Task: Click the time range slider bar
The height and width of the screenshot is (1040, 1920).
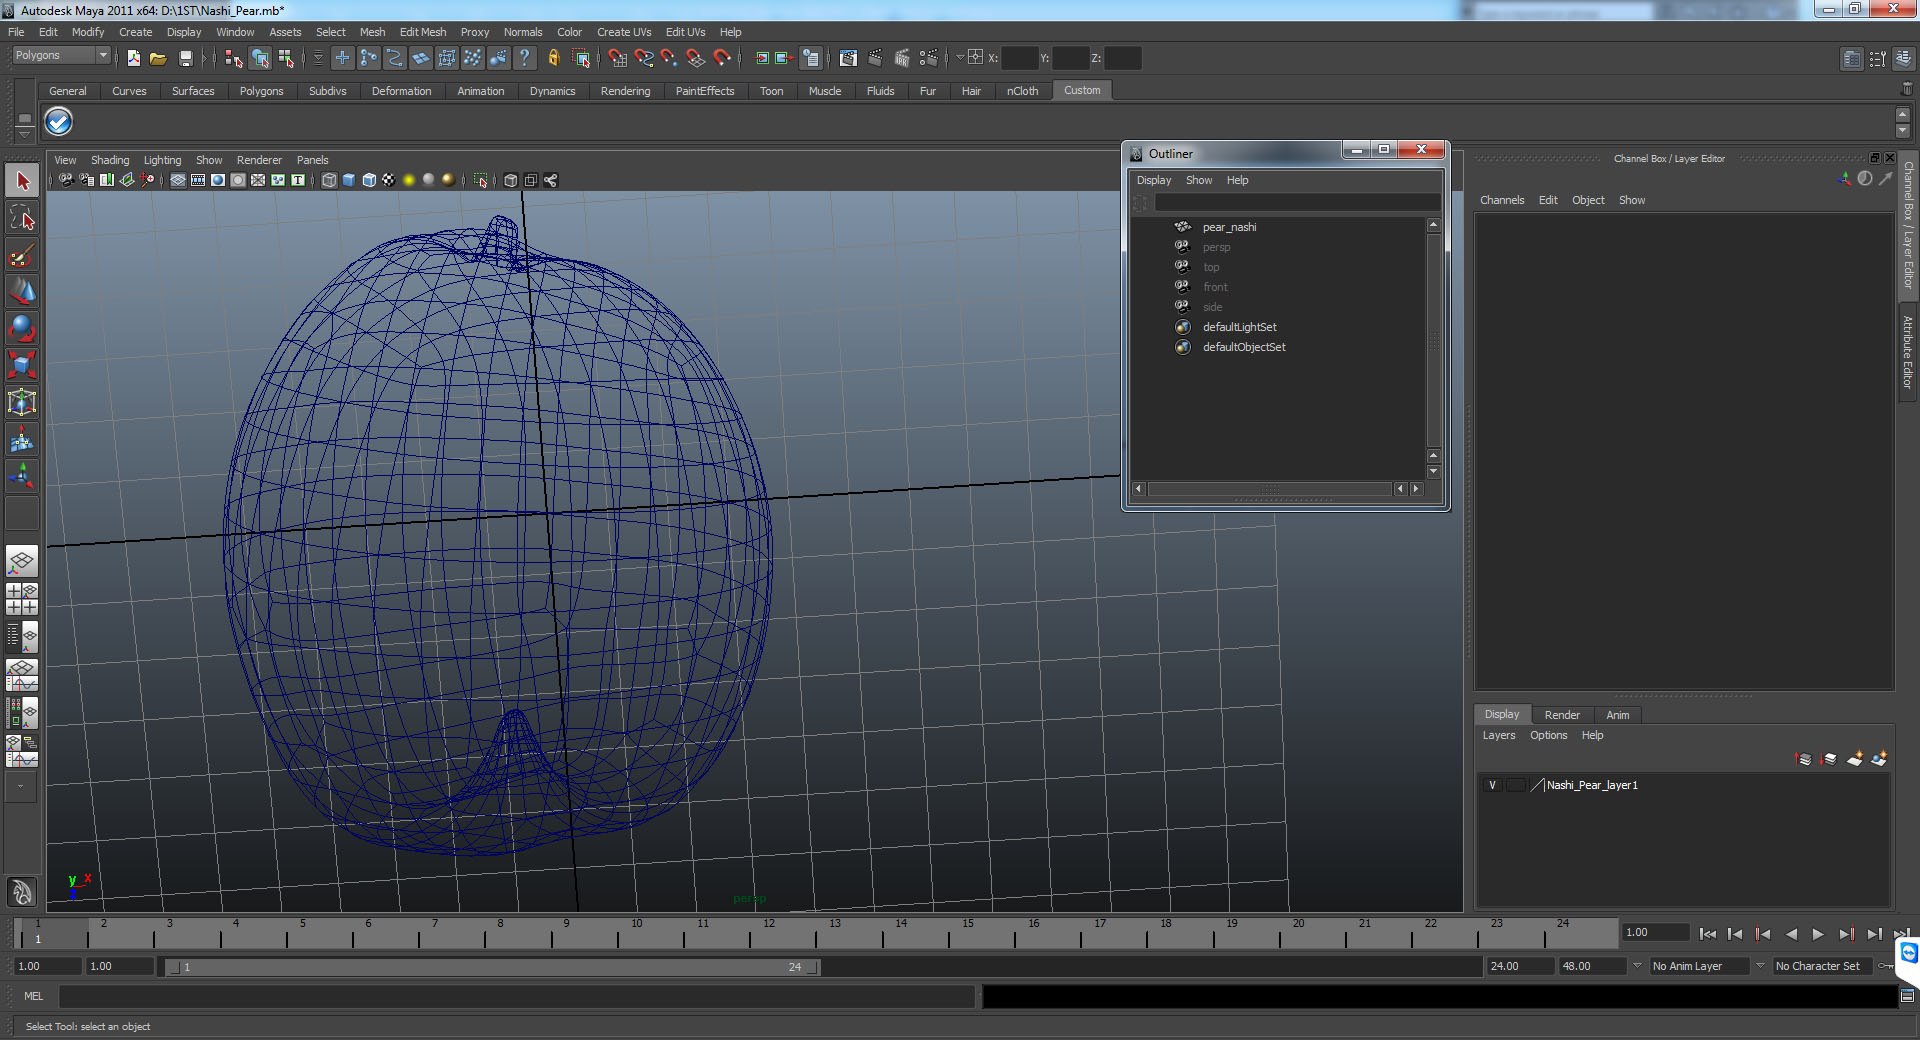Action: (x=493, y=967)
